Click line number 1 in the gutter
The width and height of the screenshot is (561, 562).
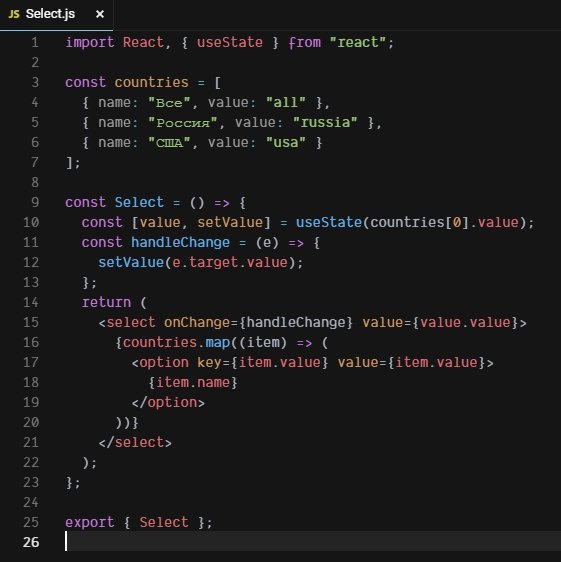coord(35,43)
